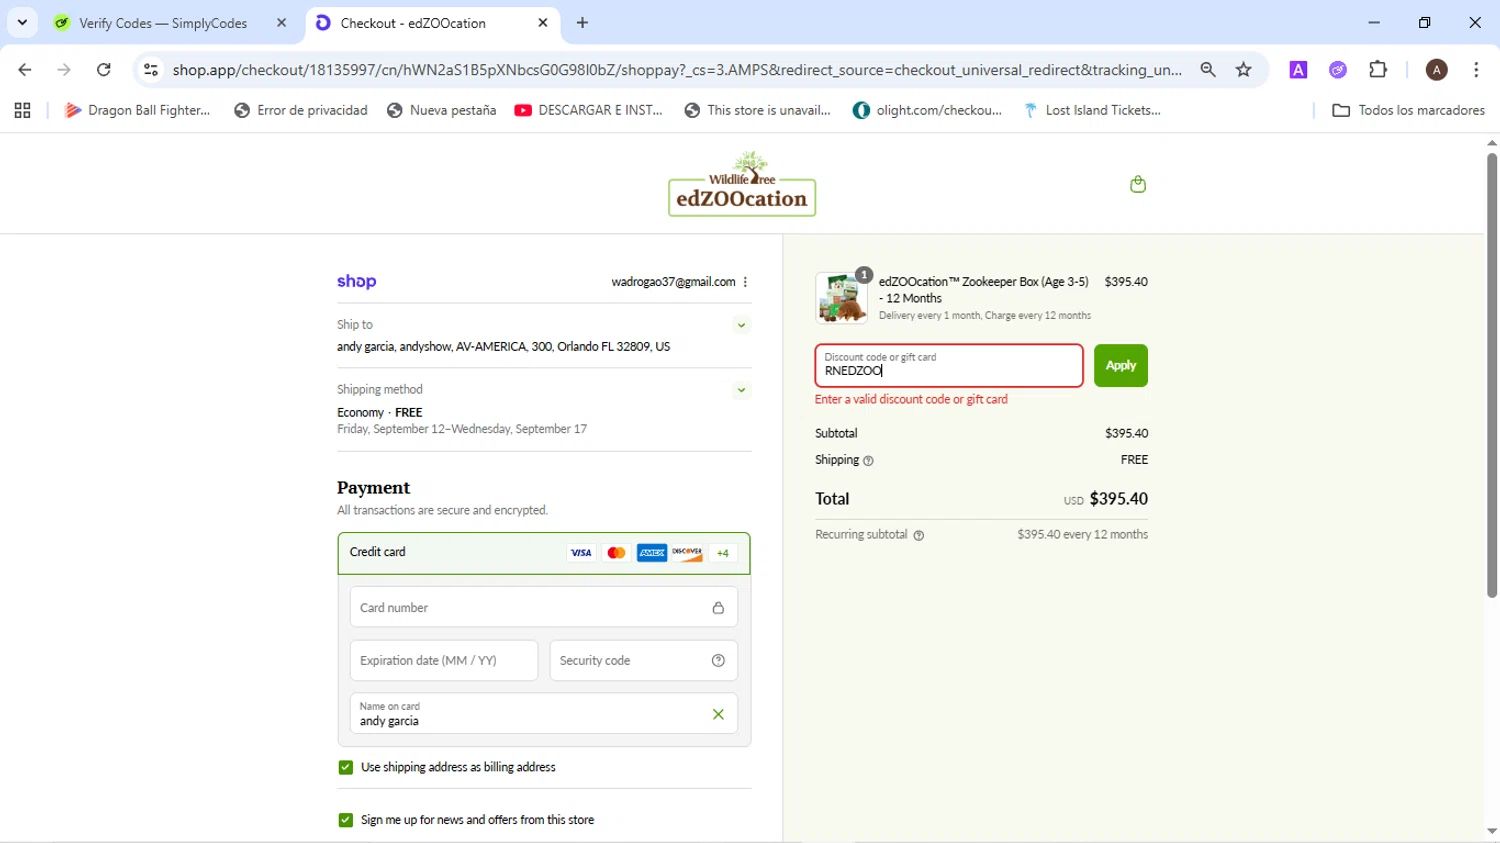Open Dragon Ball Fighter bookmark

click(x=138, y=110)
